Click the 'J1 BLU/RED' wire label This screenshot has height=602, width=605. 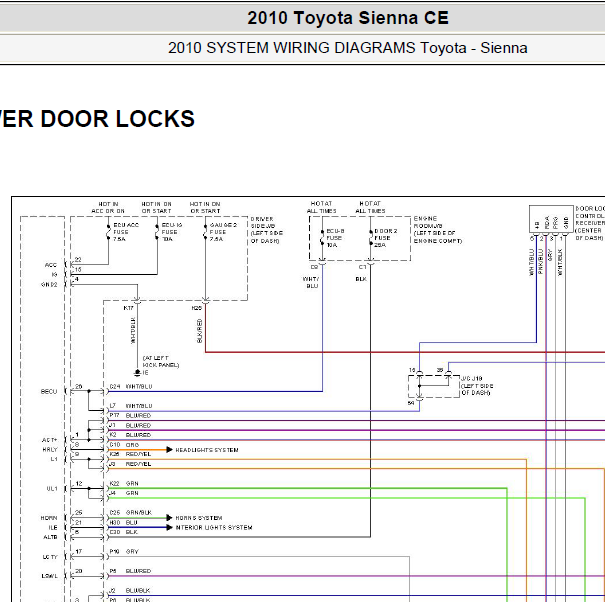tap(130, 425)
